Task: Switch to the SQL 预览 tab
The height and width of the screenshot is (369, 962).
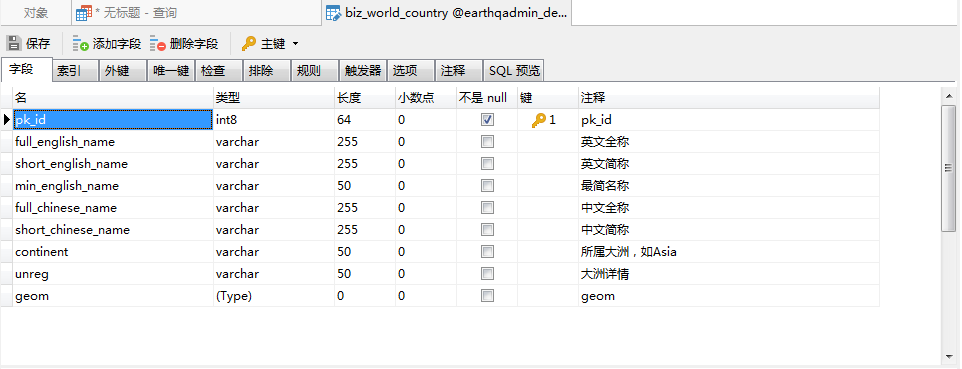Action: pyautogui.click(x=514, y=71)
